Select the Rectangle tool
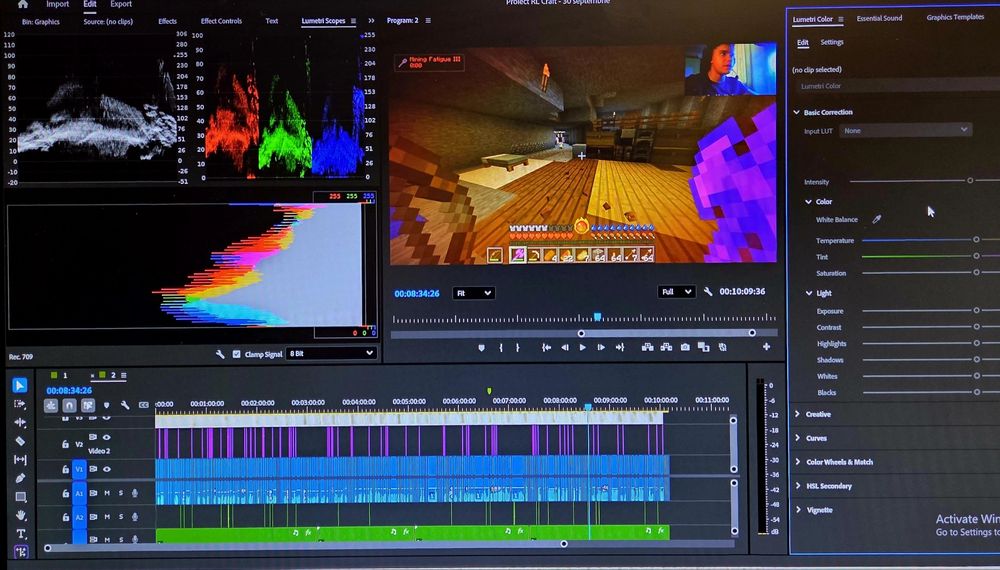This screenshot has width=1000, height=570. 20,497
